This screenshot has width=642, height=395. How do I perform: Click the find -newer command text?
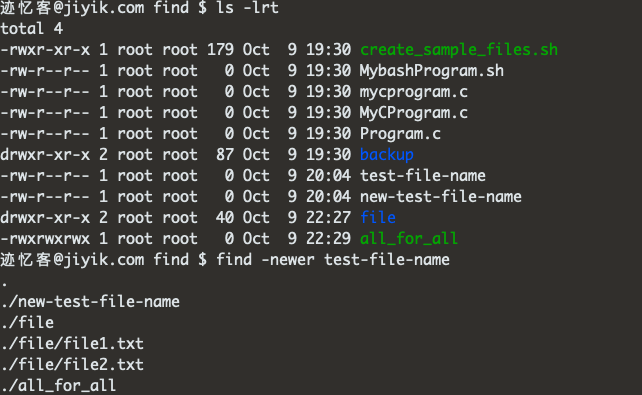(x=332, y=260)
